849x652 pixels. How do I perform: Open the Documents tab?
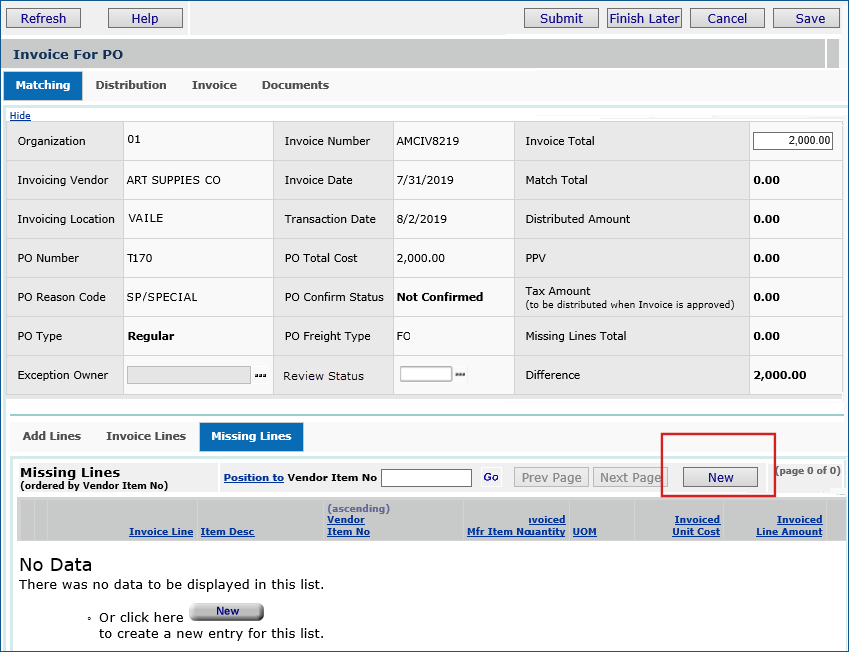tap(295, 86)
